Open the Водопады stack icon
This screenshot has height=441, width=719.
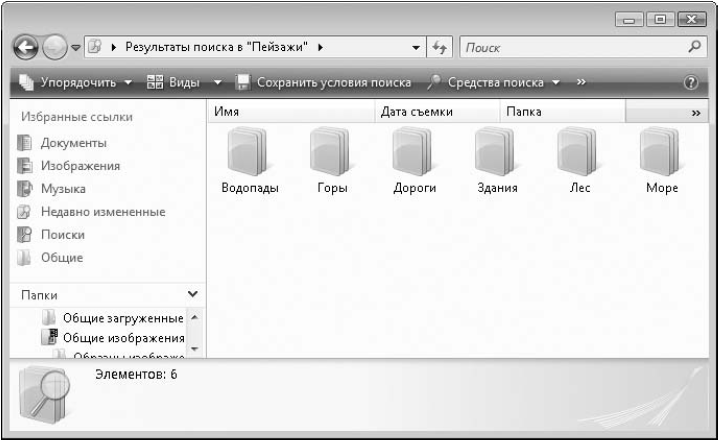tap(249, 152)
